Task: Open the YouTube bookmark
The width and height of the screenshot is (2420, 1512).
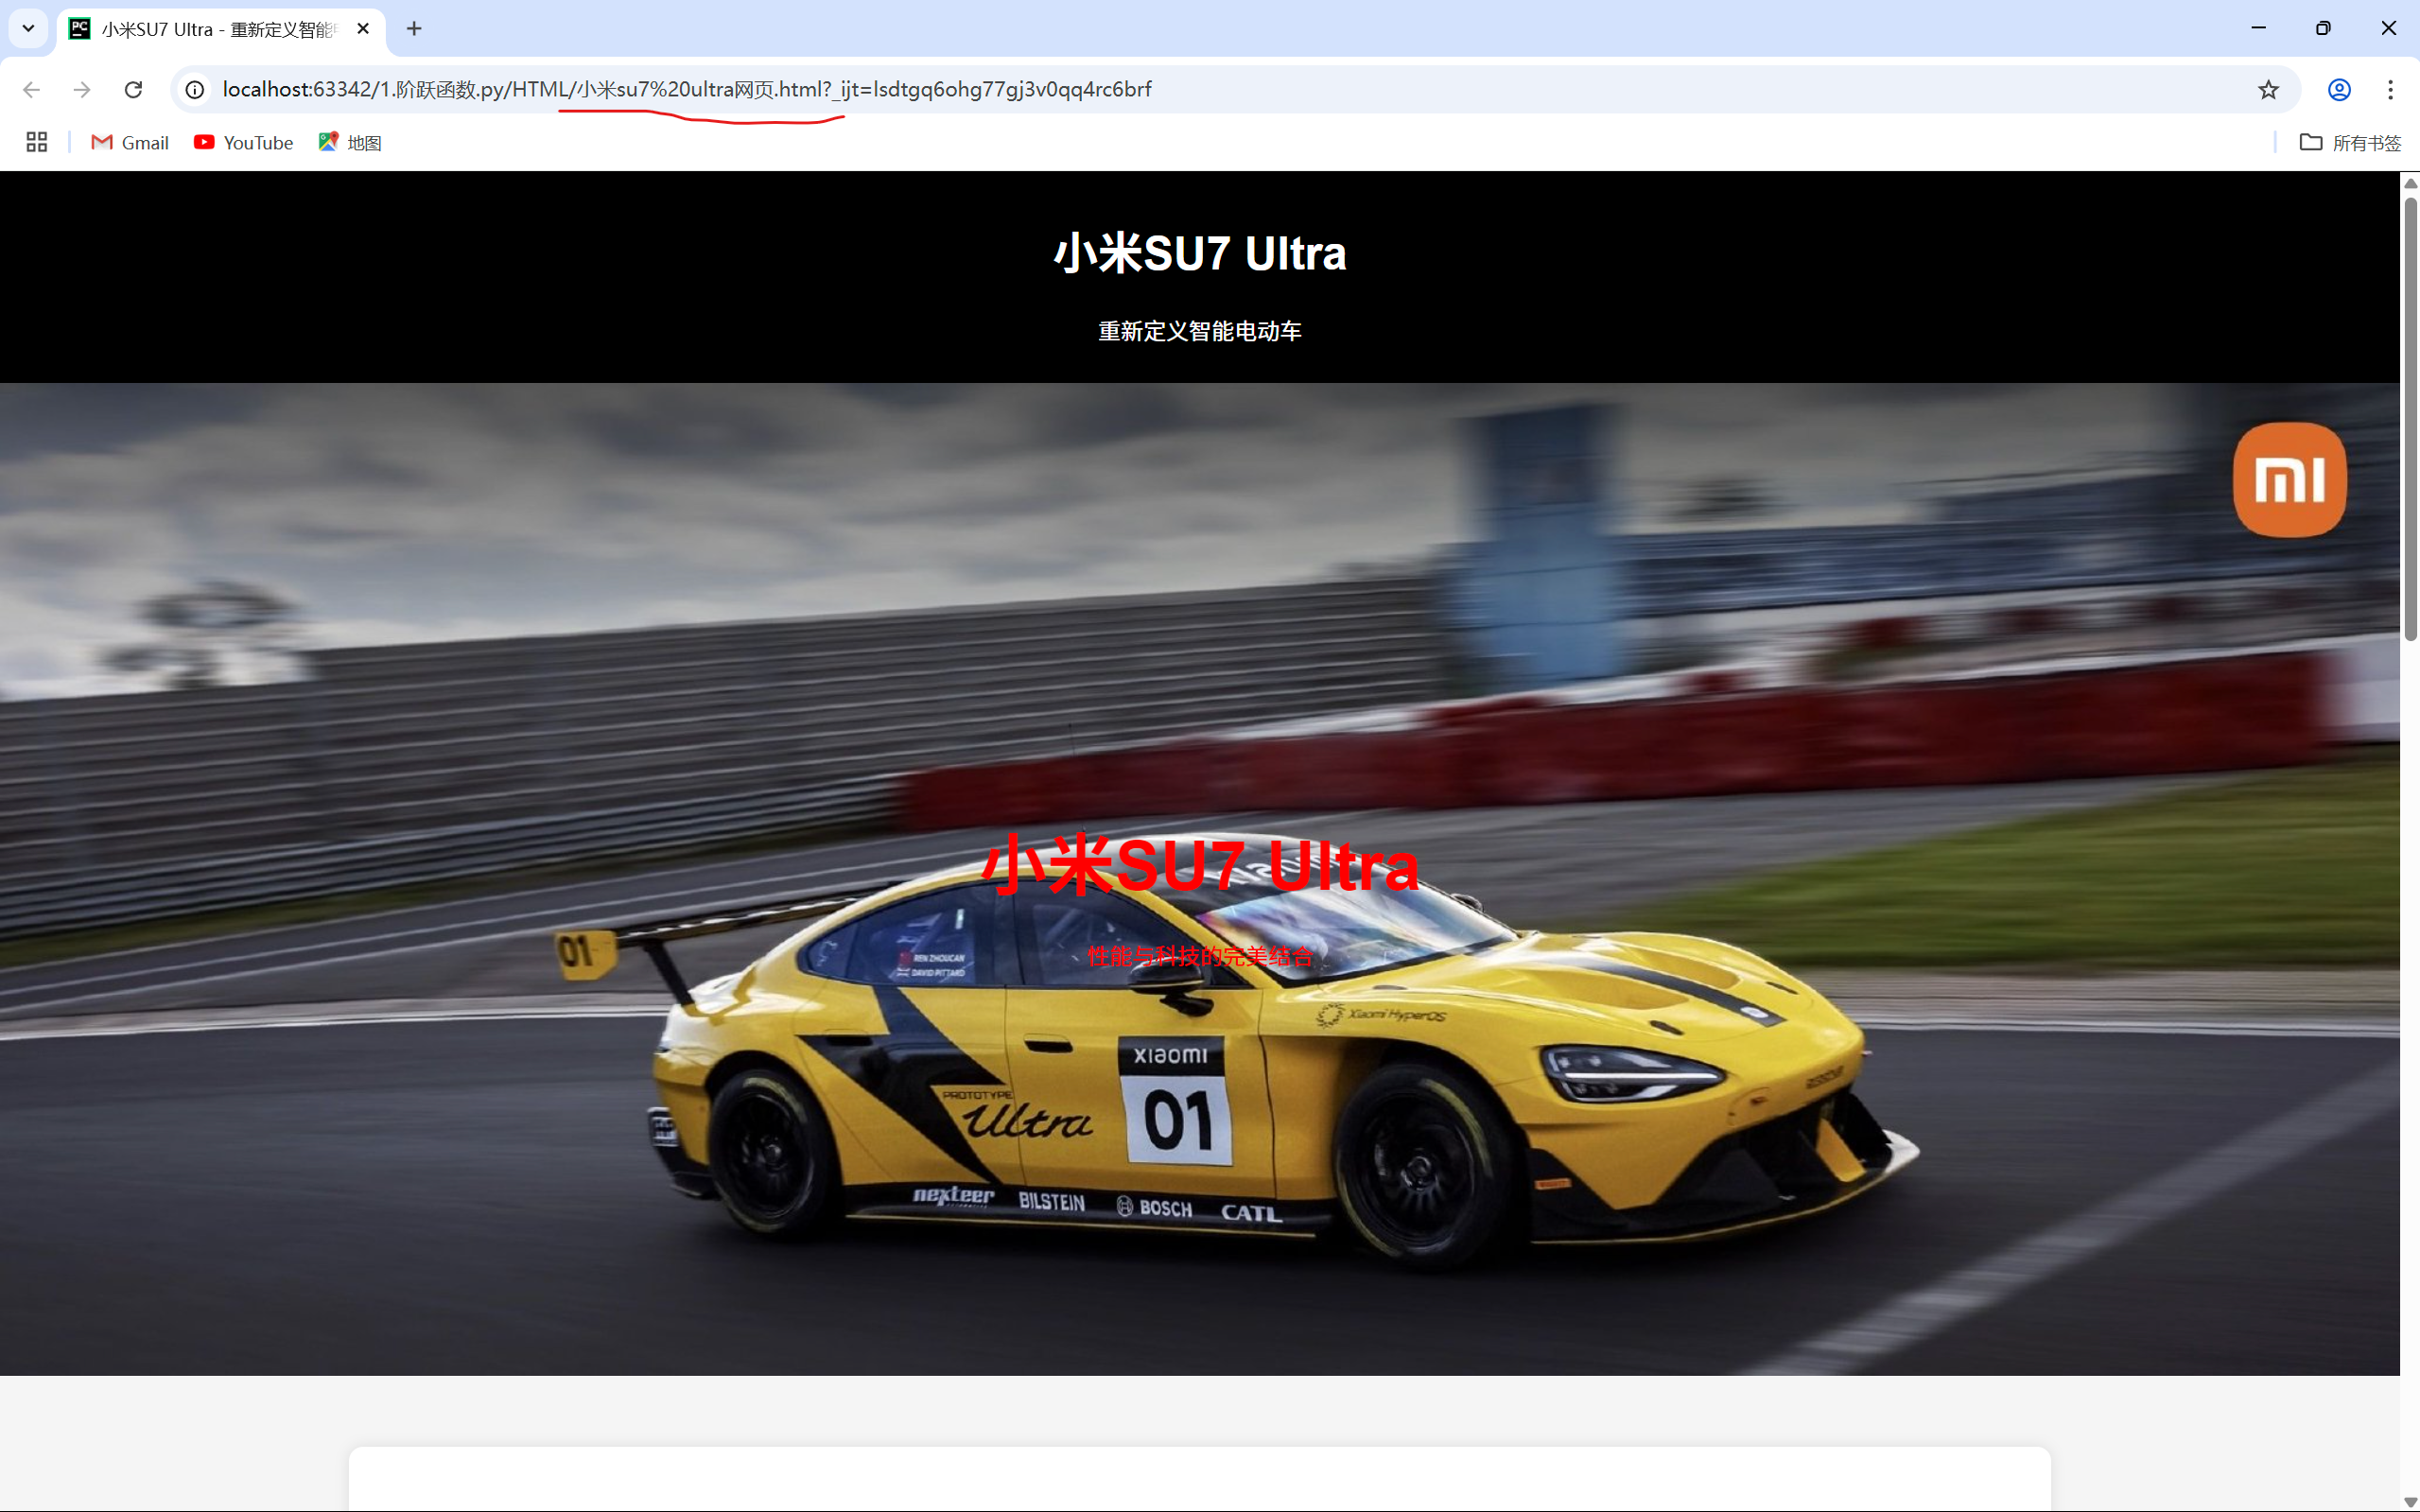Action: click(x=243, y=143)
